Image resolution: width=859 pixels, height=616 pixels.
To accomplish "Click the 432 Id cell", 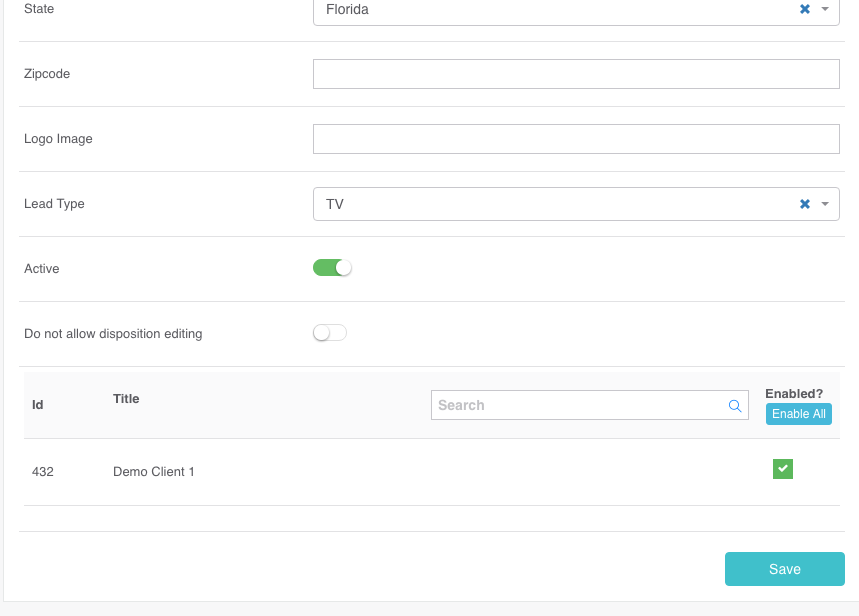I will click(x=43, y=471).
